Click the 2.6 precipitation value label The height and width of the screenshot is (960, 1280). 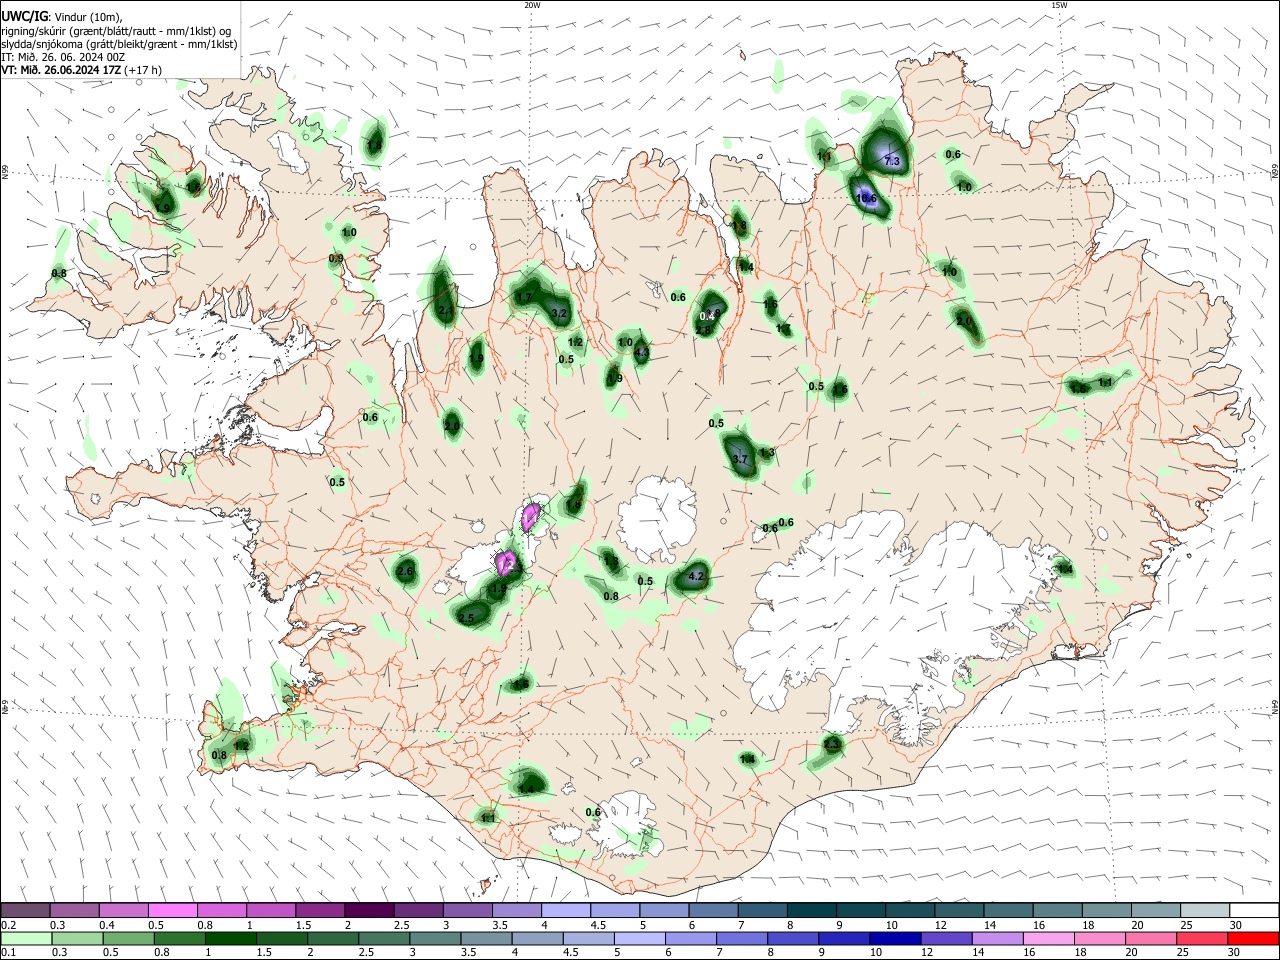[x=405, y=571]
